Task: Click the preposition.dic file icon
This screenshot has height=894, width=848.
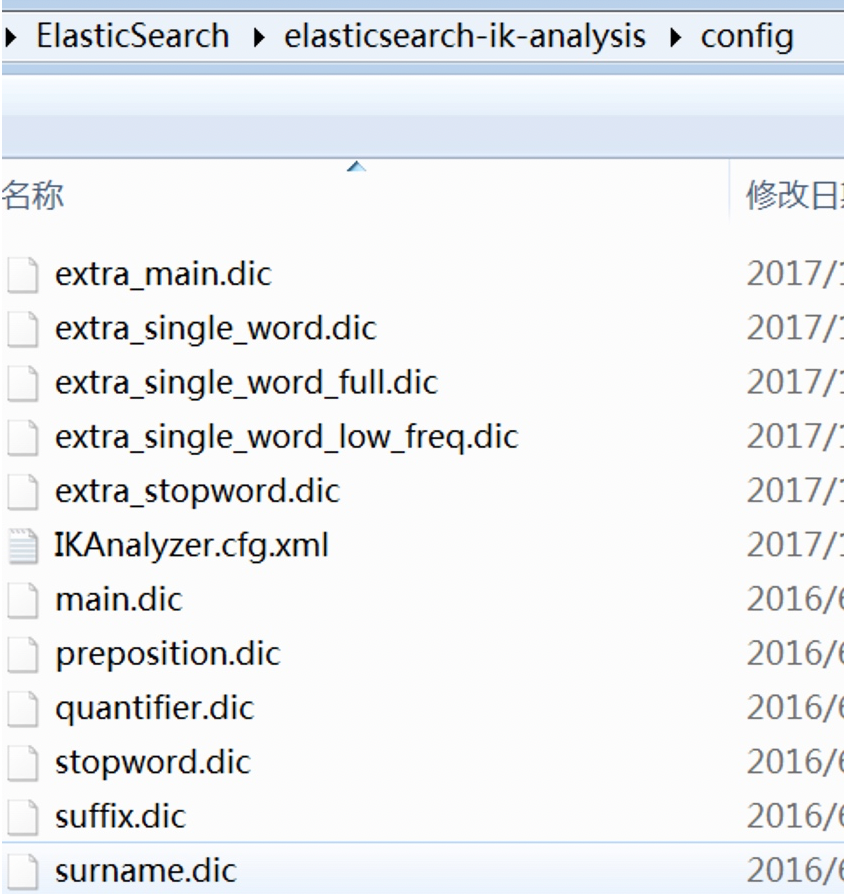Action: [23, 654]
